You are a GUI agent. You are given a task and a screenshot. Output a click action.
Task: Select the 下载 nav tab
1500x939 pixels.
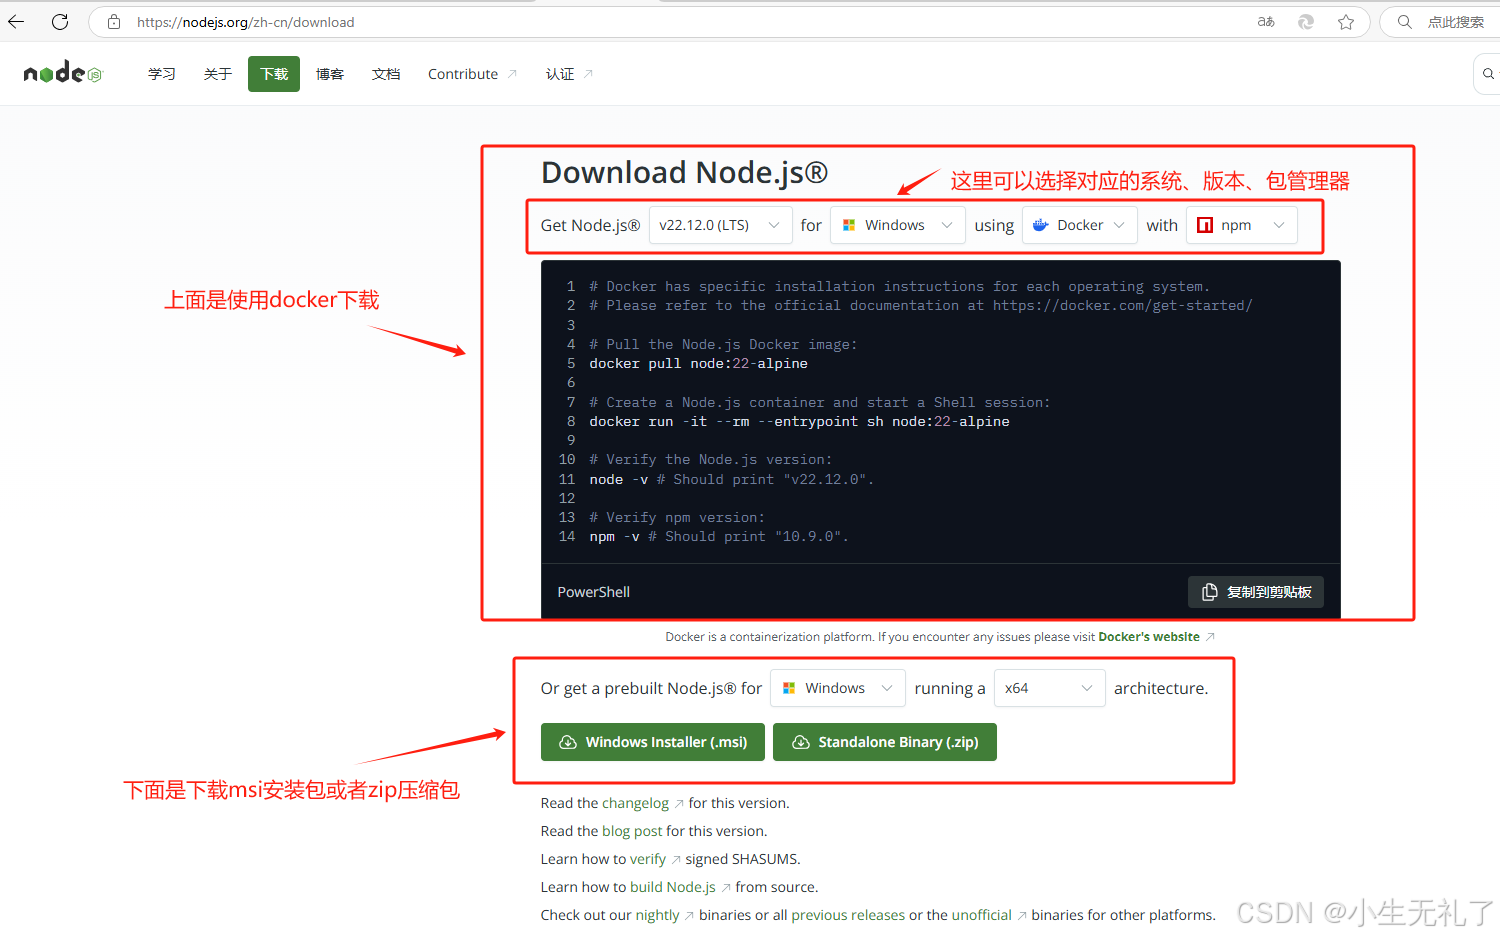tap(274, 74)
